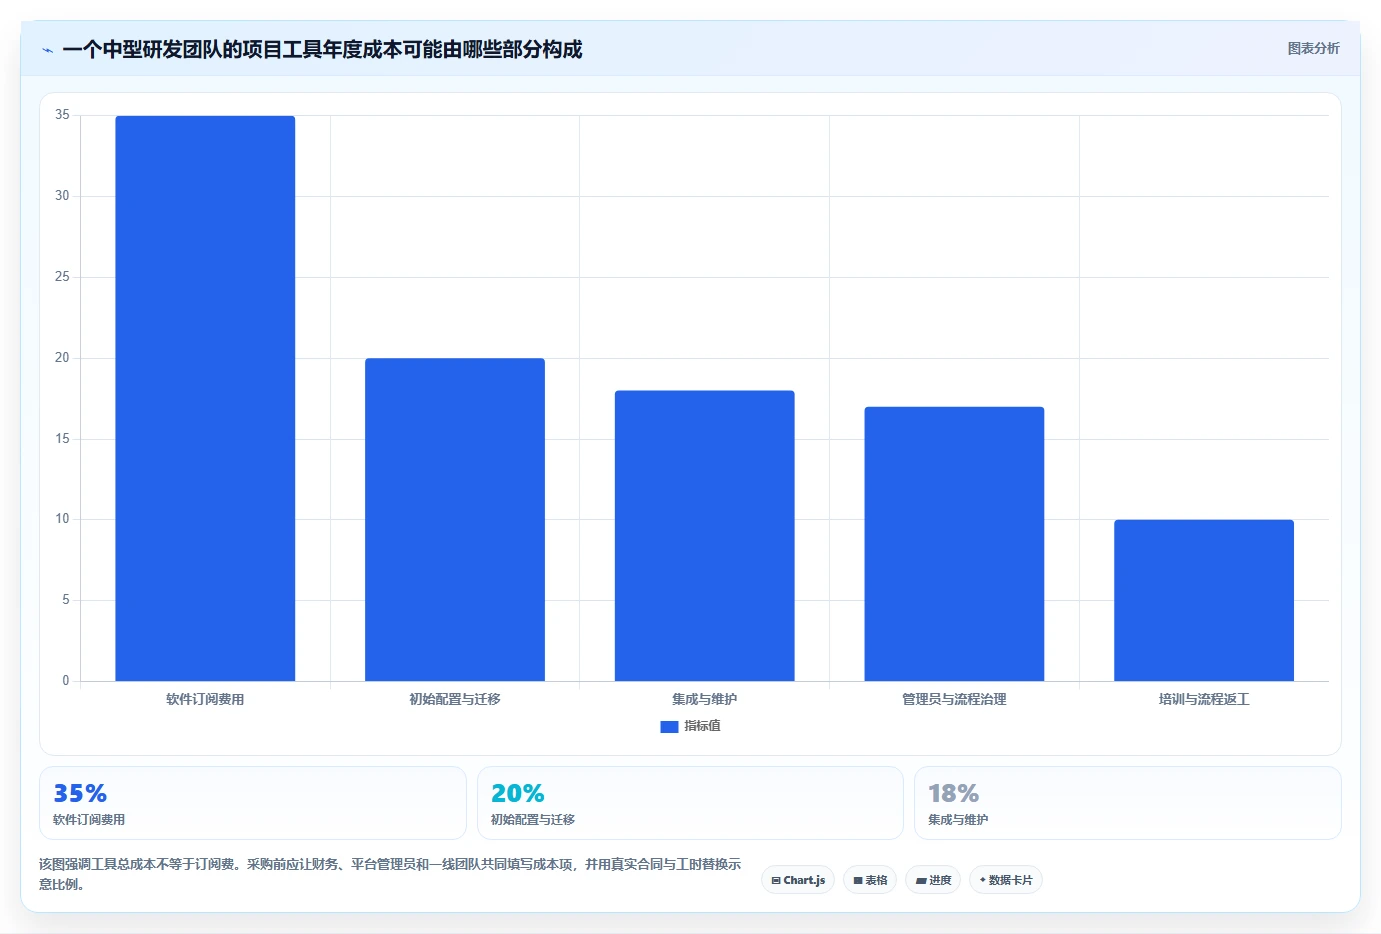Click the 初始配置与迁移 bar in chart
The image size is (1381, 934).
[455, 520]
